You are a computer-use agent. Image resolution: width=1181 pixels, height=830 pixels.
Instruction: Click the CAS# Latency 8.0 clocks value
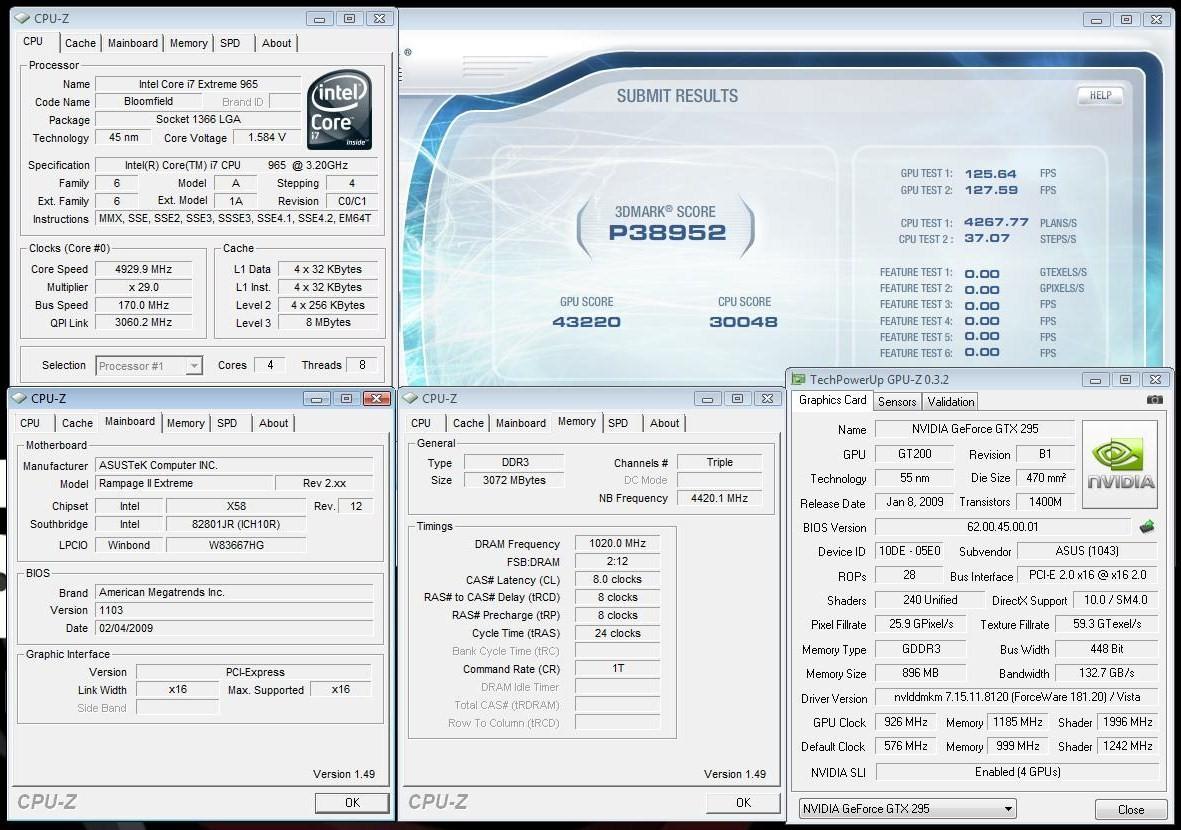[618, 579]
